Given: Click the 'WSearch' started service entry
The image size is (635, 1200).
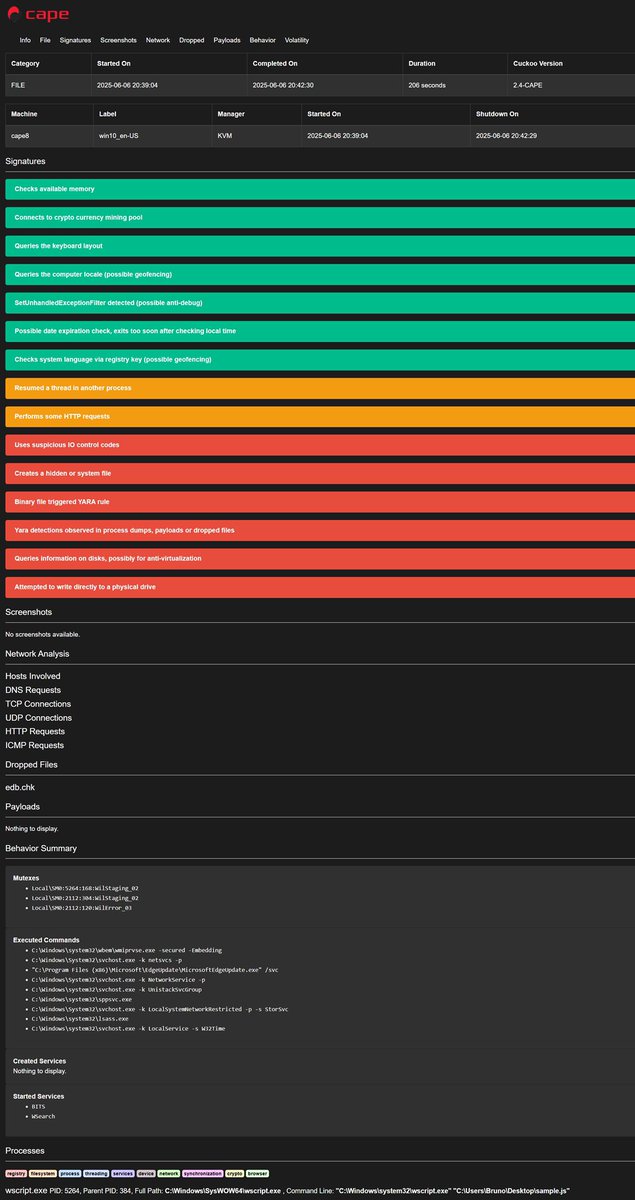Looking at the screenshot, I should 43,1116.
